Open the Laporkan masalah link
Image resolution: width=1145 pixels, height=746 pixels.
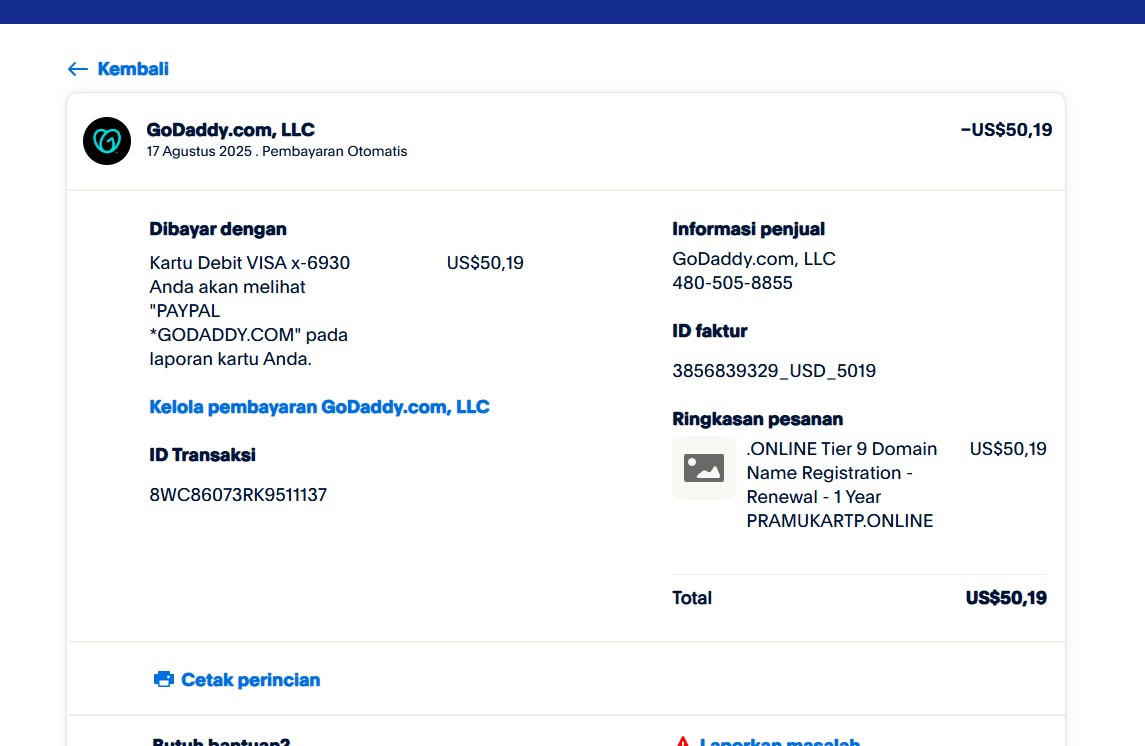[x=779, y=741]
